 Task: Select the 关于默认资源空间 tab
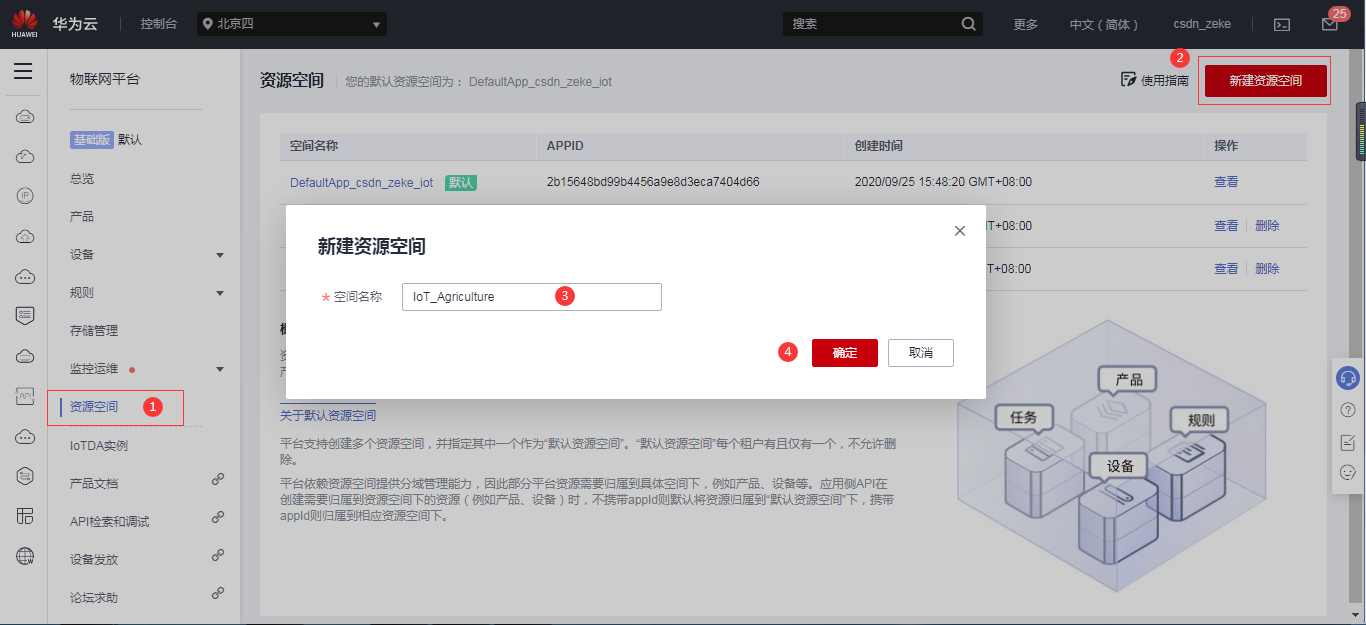click(x=328, y=416)
